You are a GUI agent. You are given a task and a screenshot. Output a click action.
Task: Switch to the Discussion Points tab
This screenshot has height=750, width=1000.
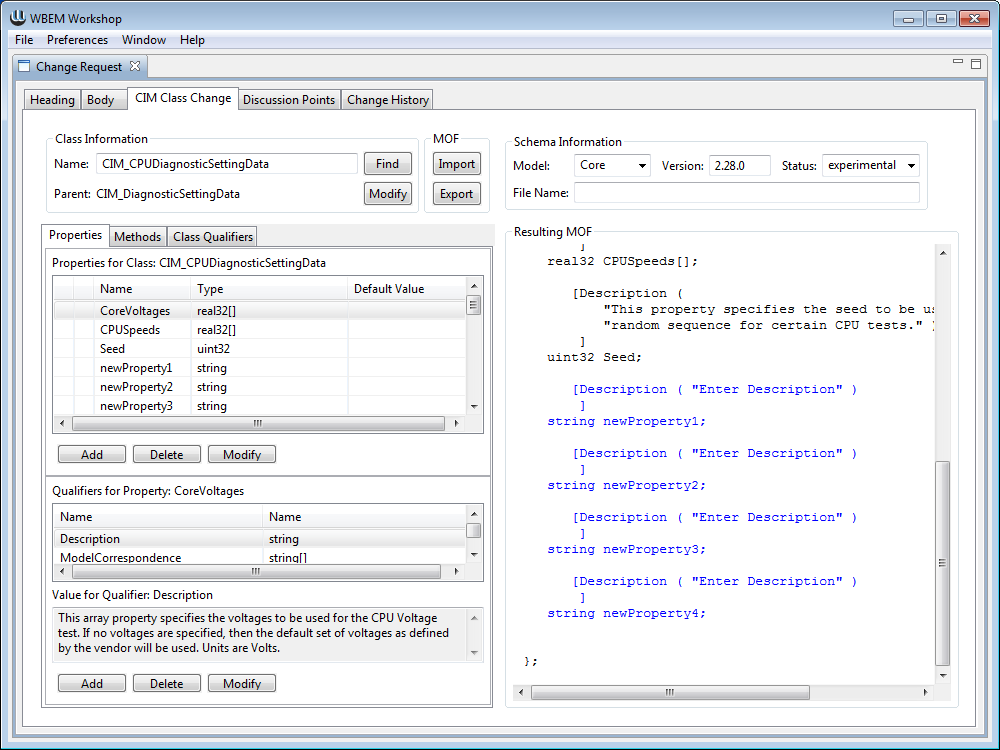coord(289,99)
